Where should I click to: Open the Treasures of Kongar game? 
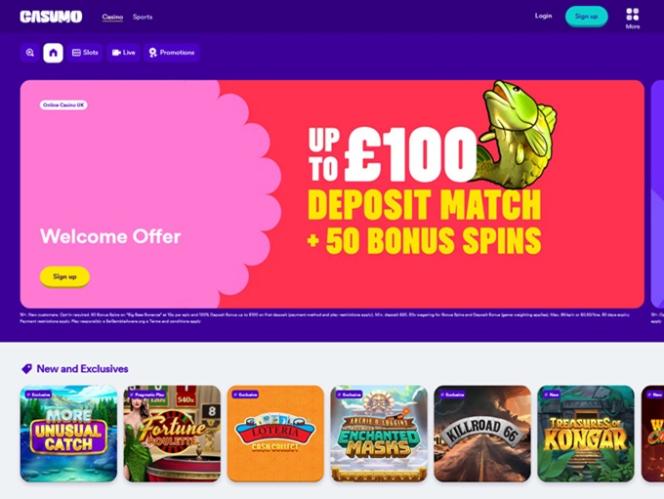point(586,433)
